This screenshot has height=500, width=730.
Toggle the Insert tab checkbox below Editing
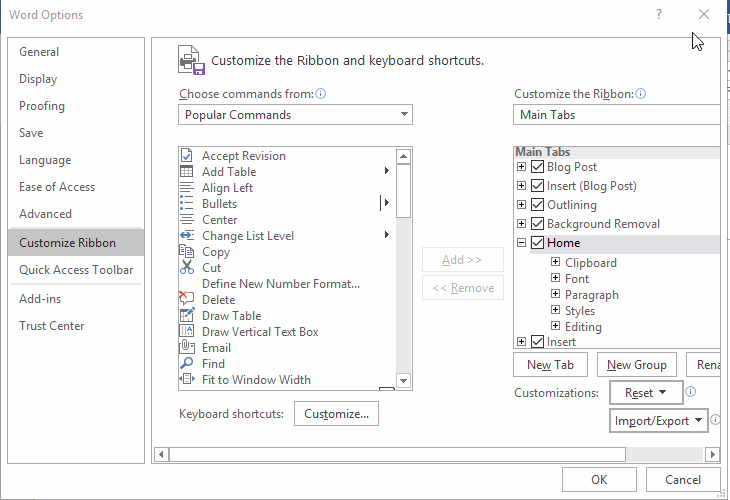(537, 342)
